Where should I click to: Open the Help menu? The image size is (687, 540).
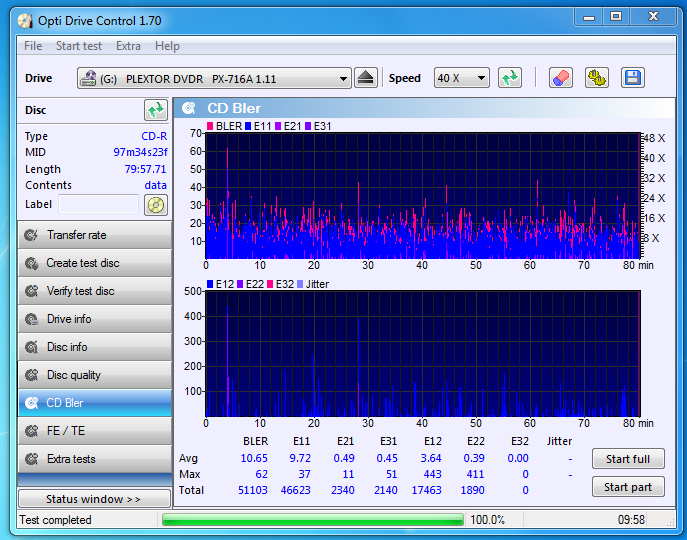point(167,46)
